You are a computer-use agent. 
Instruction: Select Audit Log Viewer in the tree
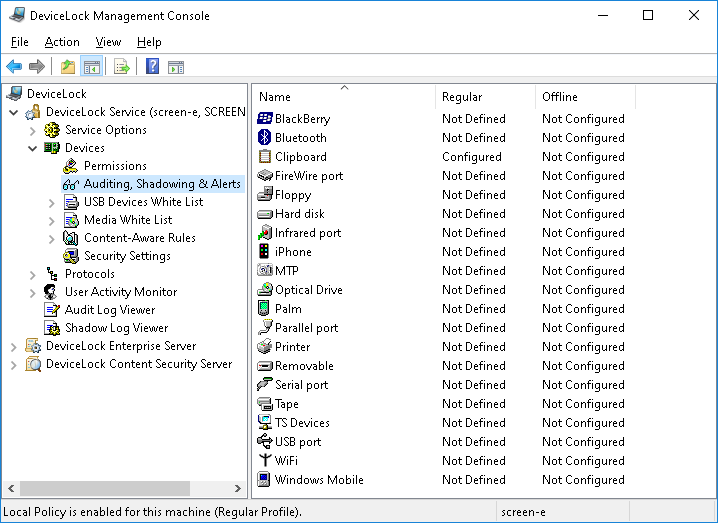(109, 310)
